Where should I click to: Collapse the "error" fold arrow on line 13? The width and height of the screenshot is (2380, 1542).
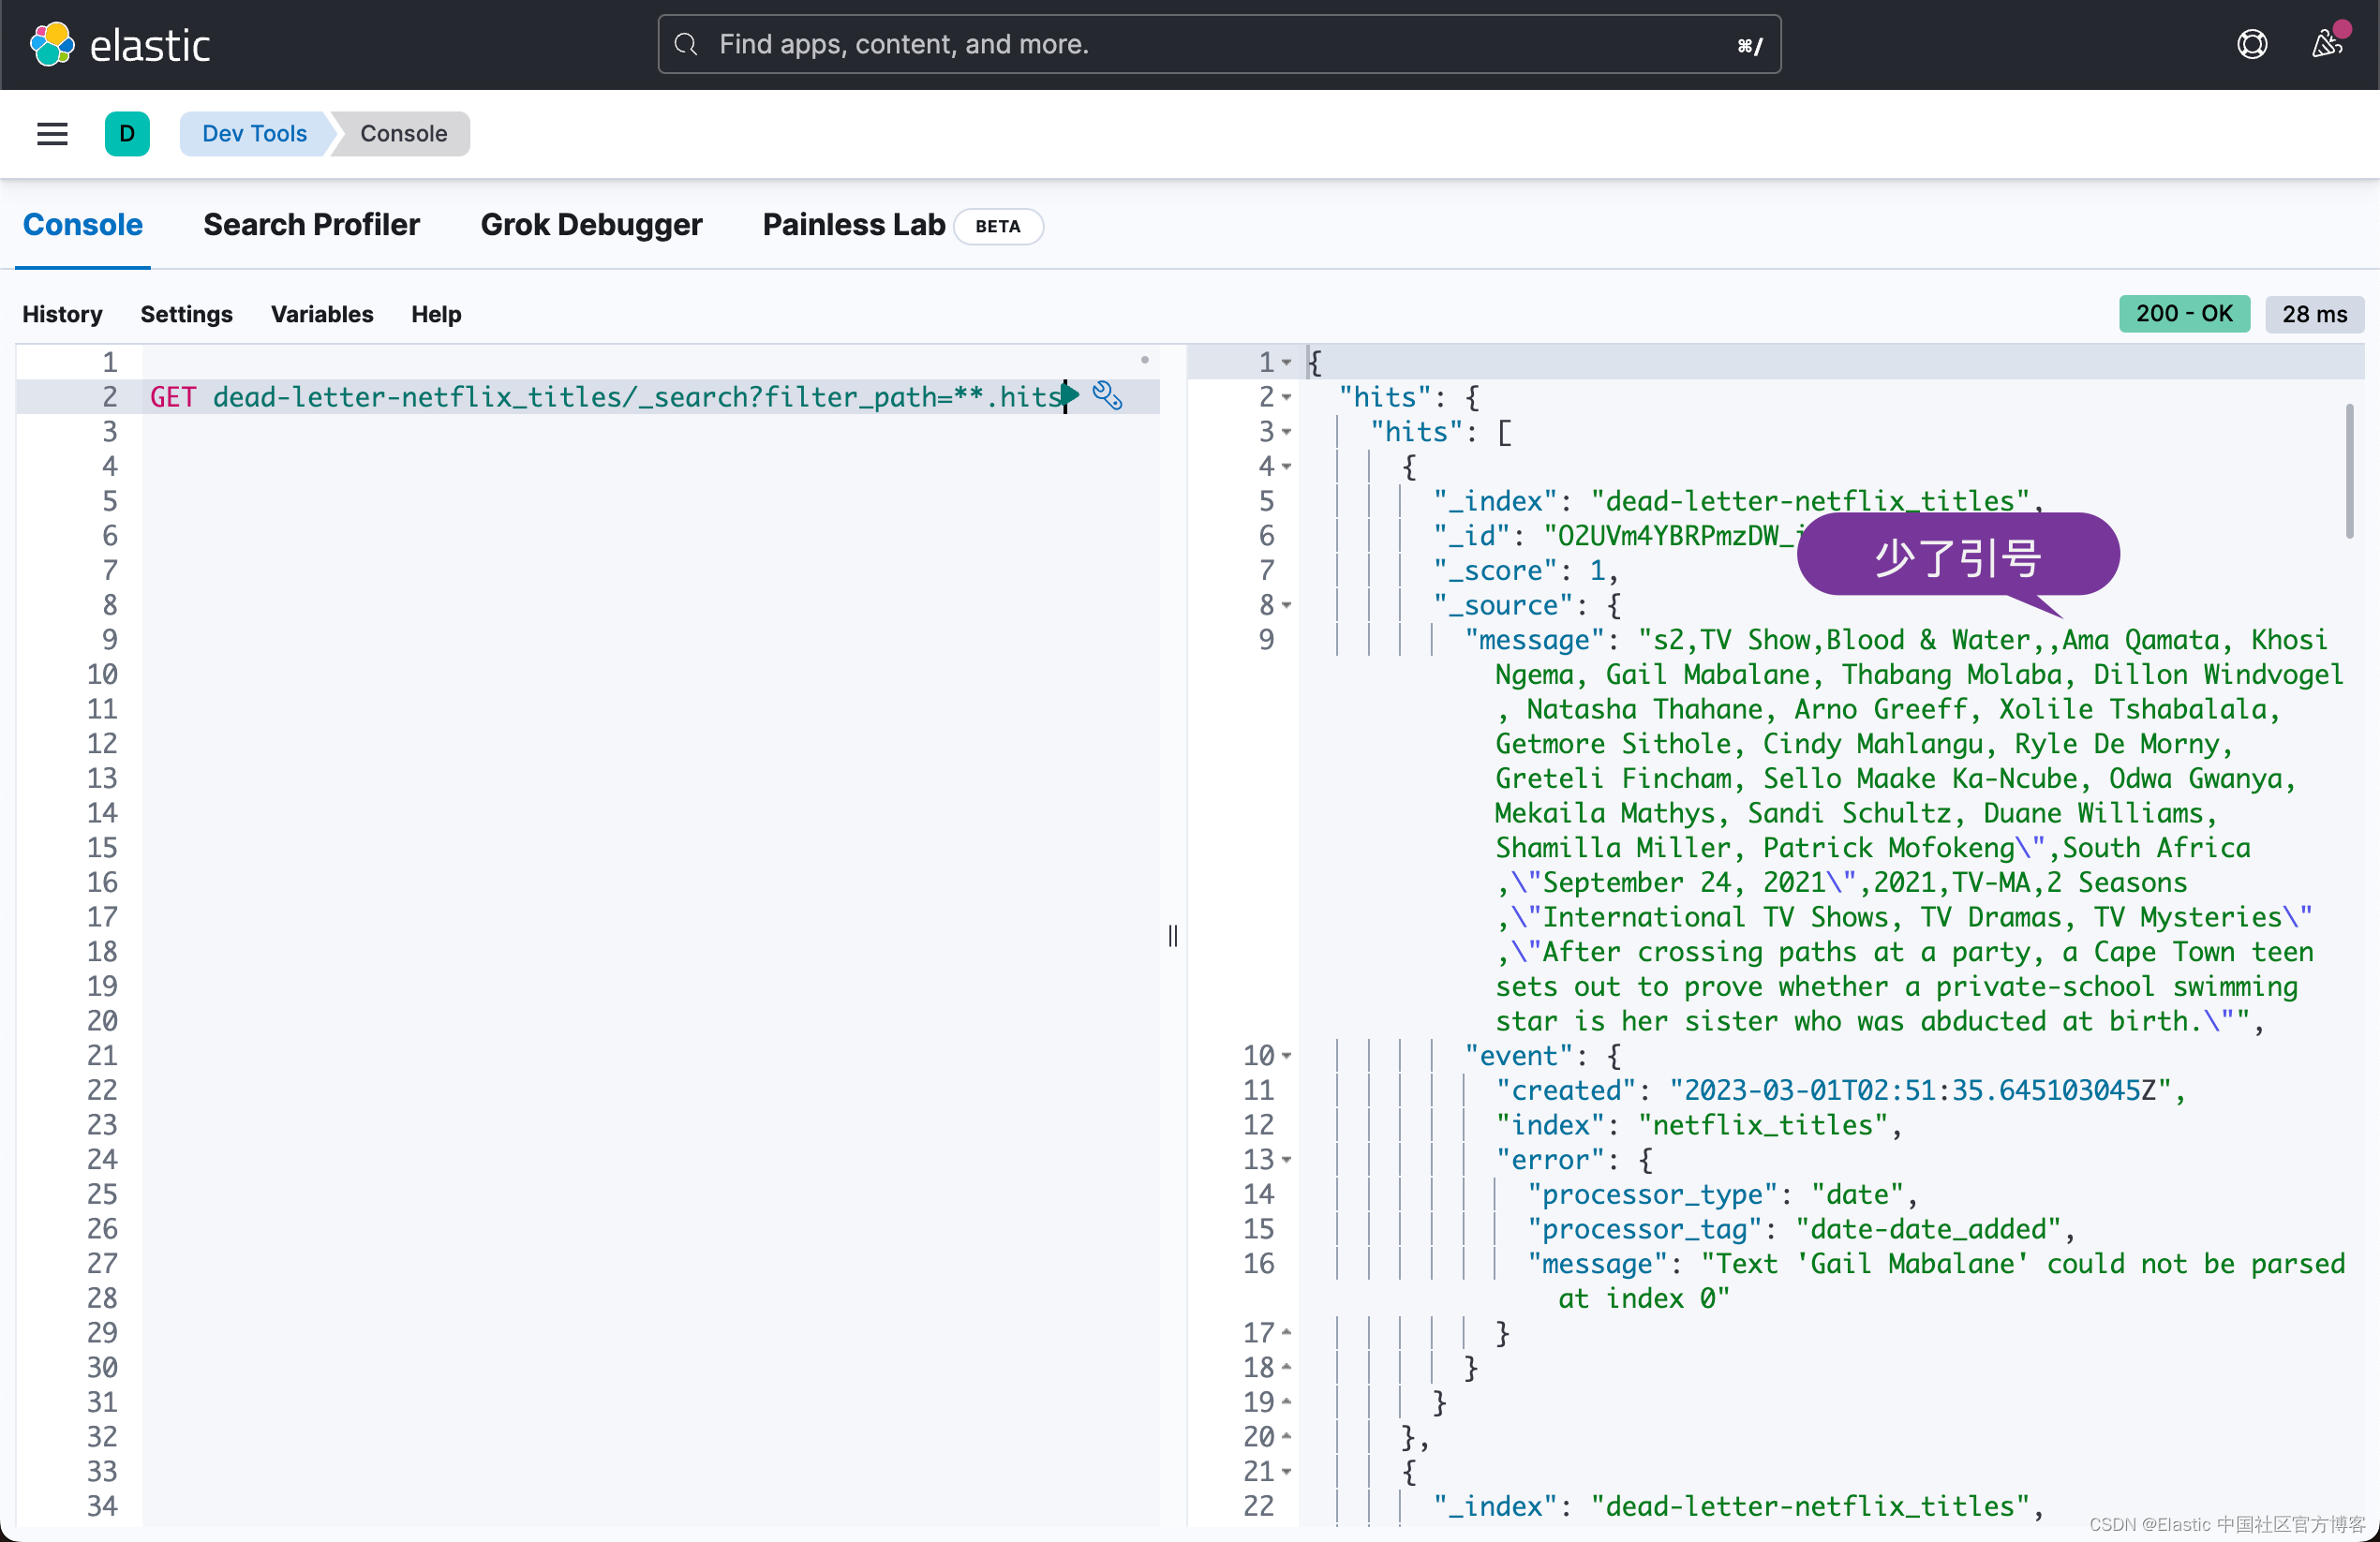pyautogui.click(x=1287, y=1160)
